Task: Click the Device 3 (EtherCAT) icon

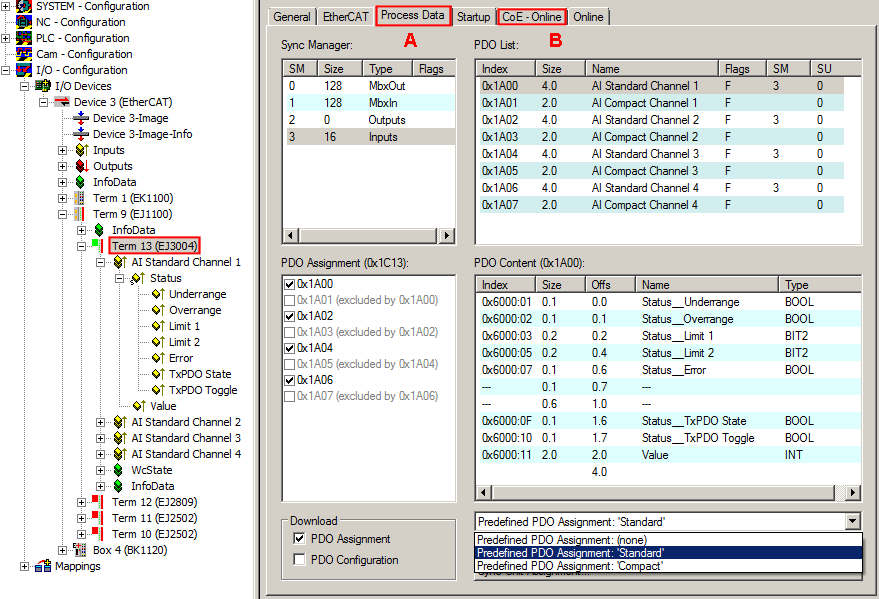Action: coord(62,102)
